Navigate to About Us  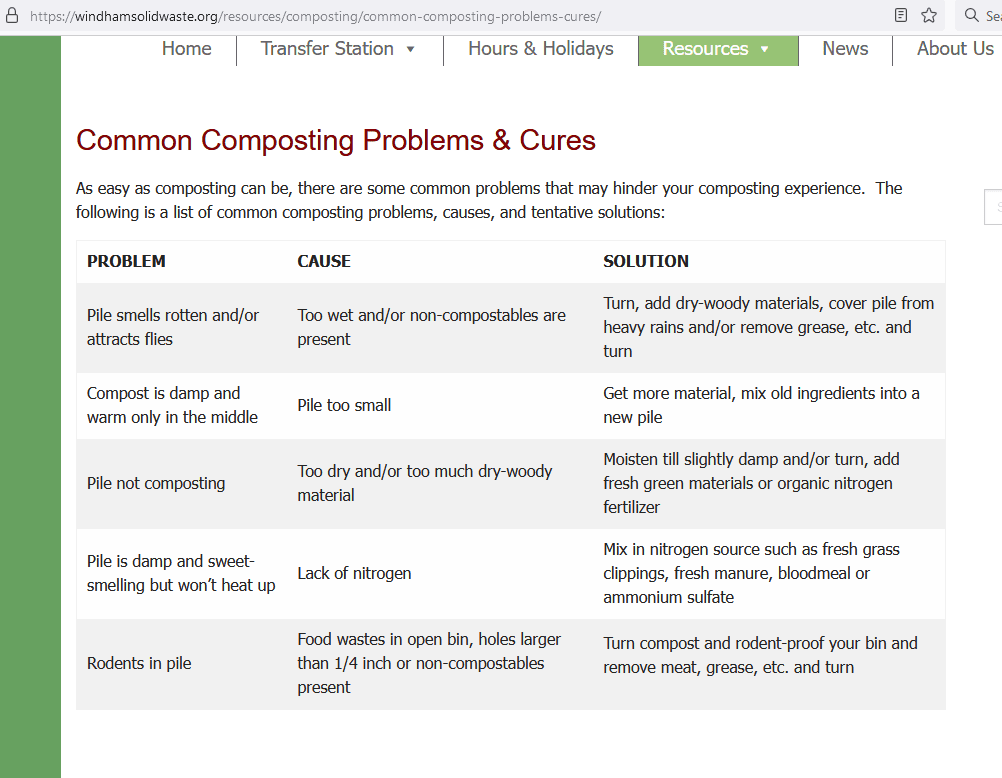955,49
